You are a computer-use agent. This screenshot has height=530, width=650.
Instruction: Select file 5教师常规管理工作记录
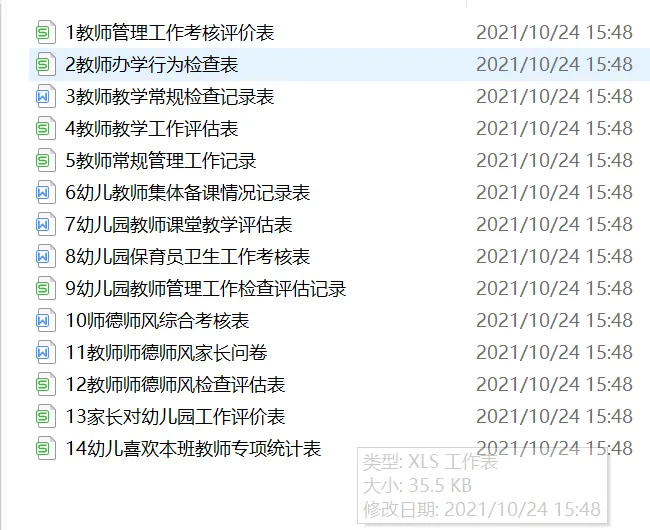339,160
